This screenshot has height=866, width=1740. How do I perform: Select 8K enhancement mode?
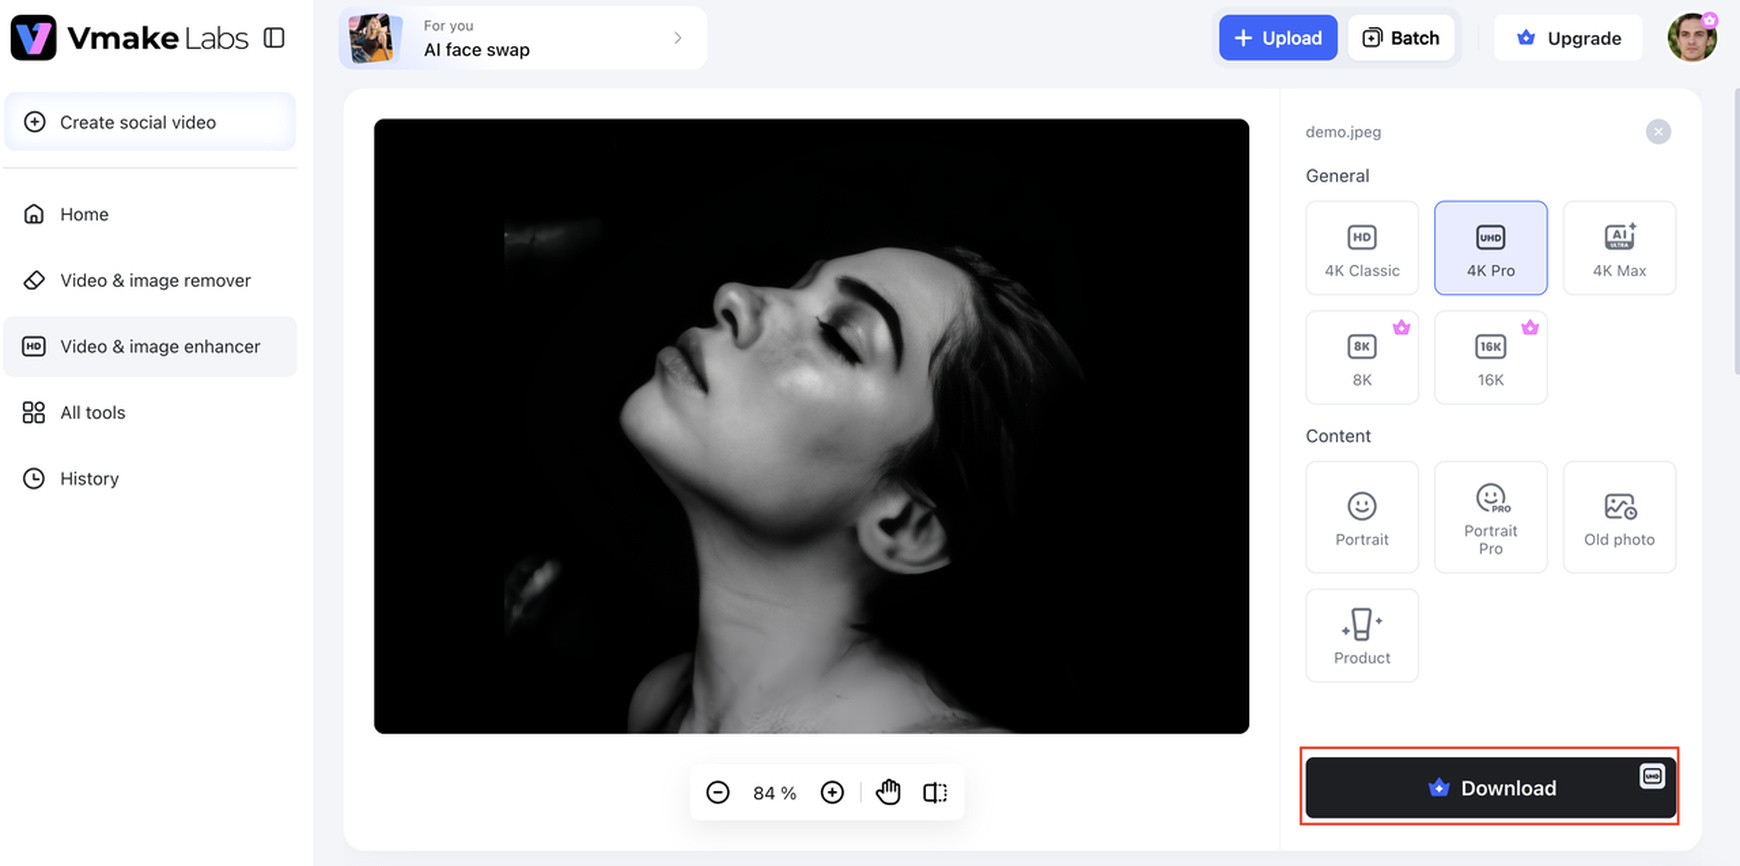[1362, 358]
